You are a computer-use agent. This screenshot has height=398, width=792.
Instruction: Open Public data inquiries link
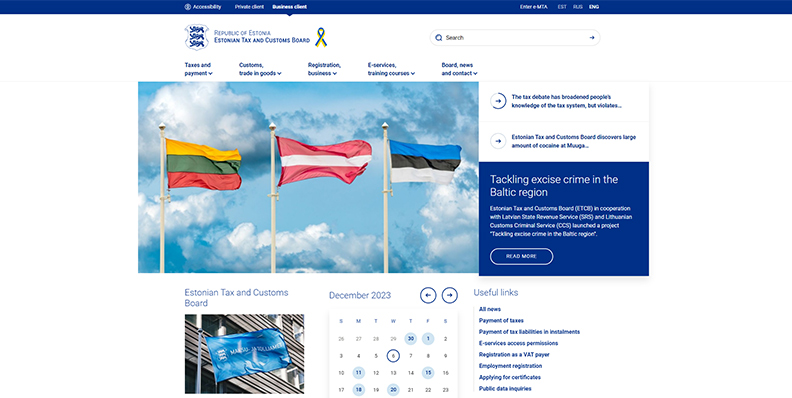click(x=505, y=389)
